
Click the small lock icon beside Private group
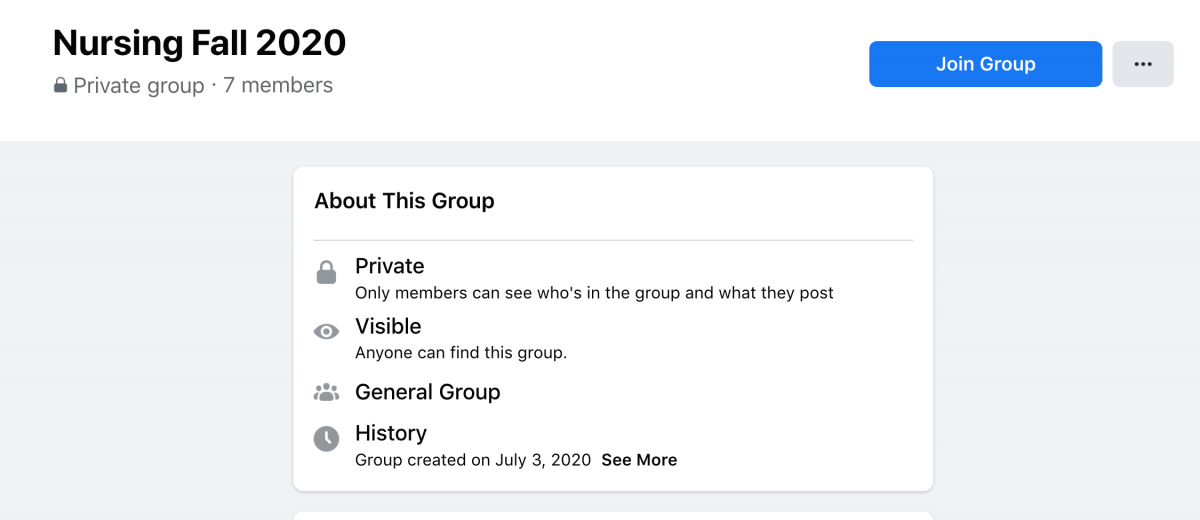pyautogui.click(x=61, y=86)
